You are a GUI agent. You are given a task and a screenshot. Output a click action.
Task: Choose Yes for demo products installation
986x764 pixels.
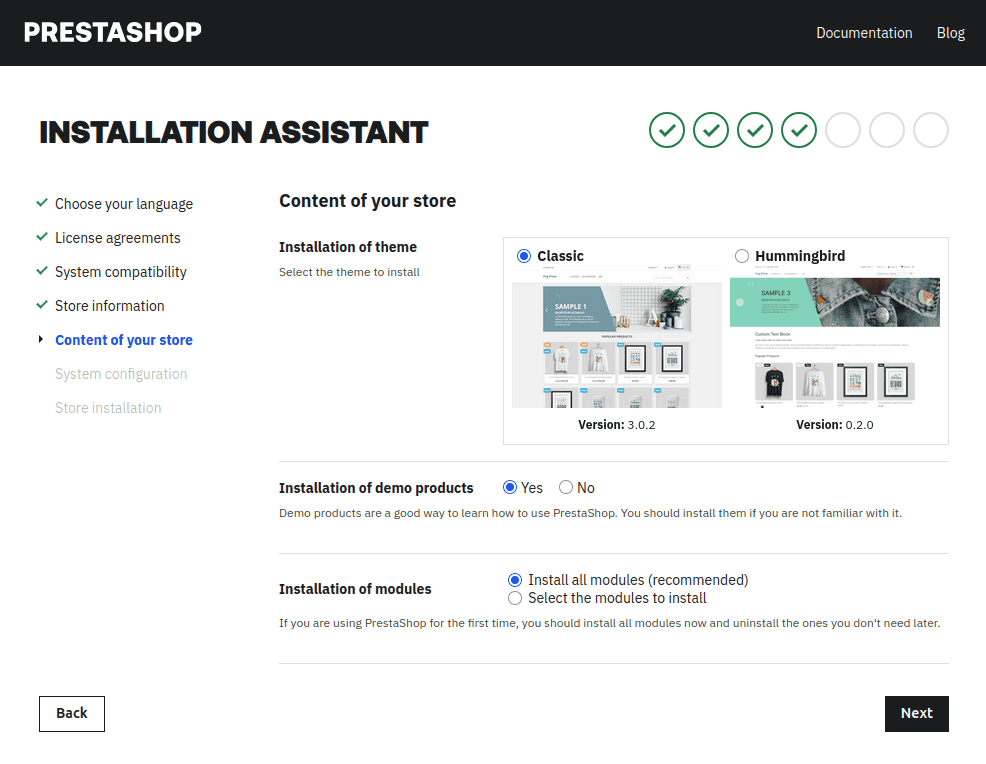pos(510,488)
